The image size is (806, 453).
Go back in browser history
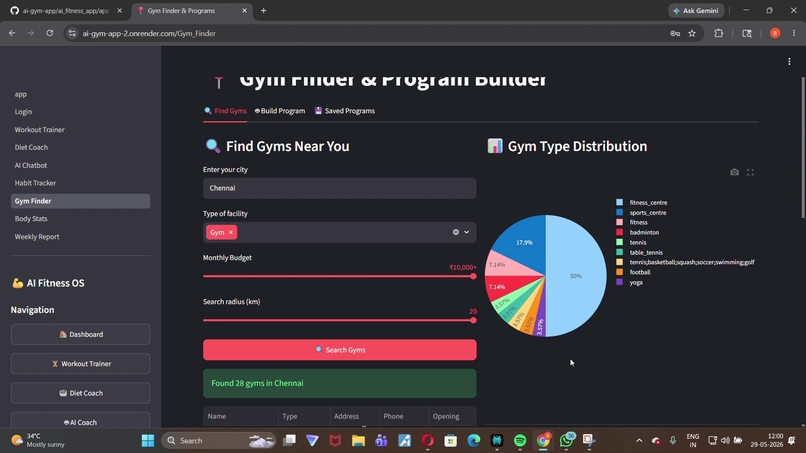[12, 33]
